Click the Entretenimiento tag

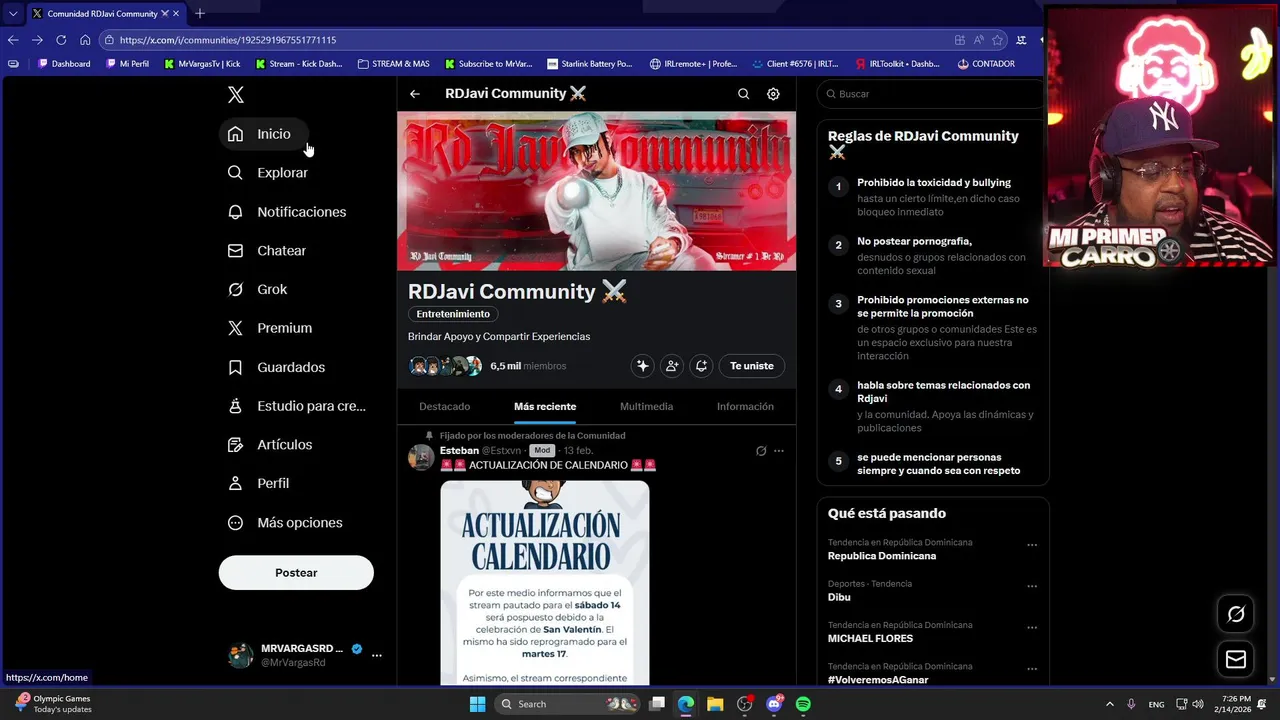(453, 314)
